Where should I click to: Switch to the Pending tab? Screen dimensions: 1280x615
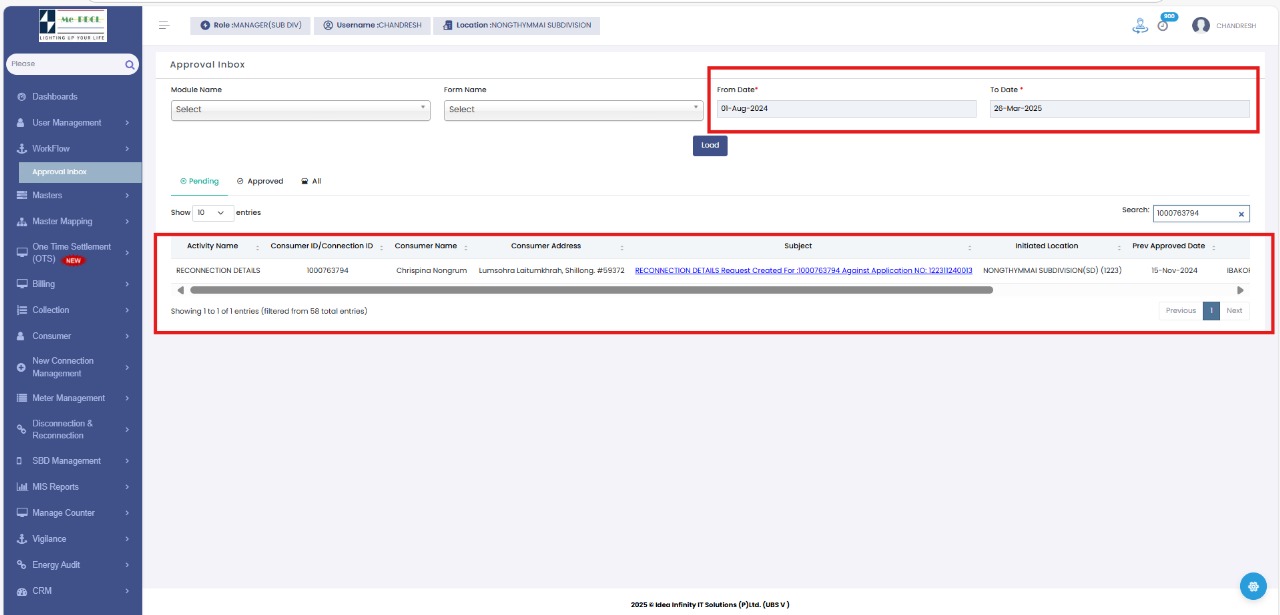(x=199, y=182)
